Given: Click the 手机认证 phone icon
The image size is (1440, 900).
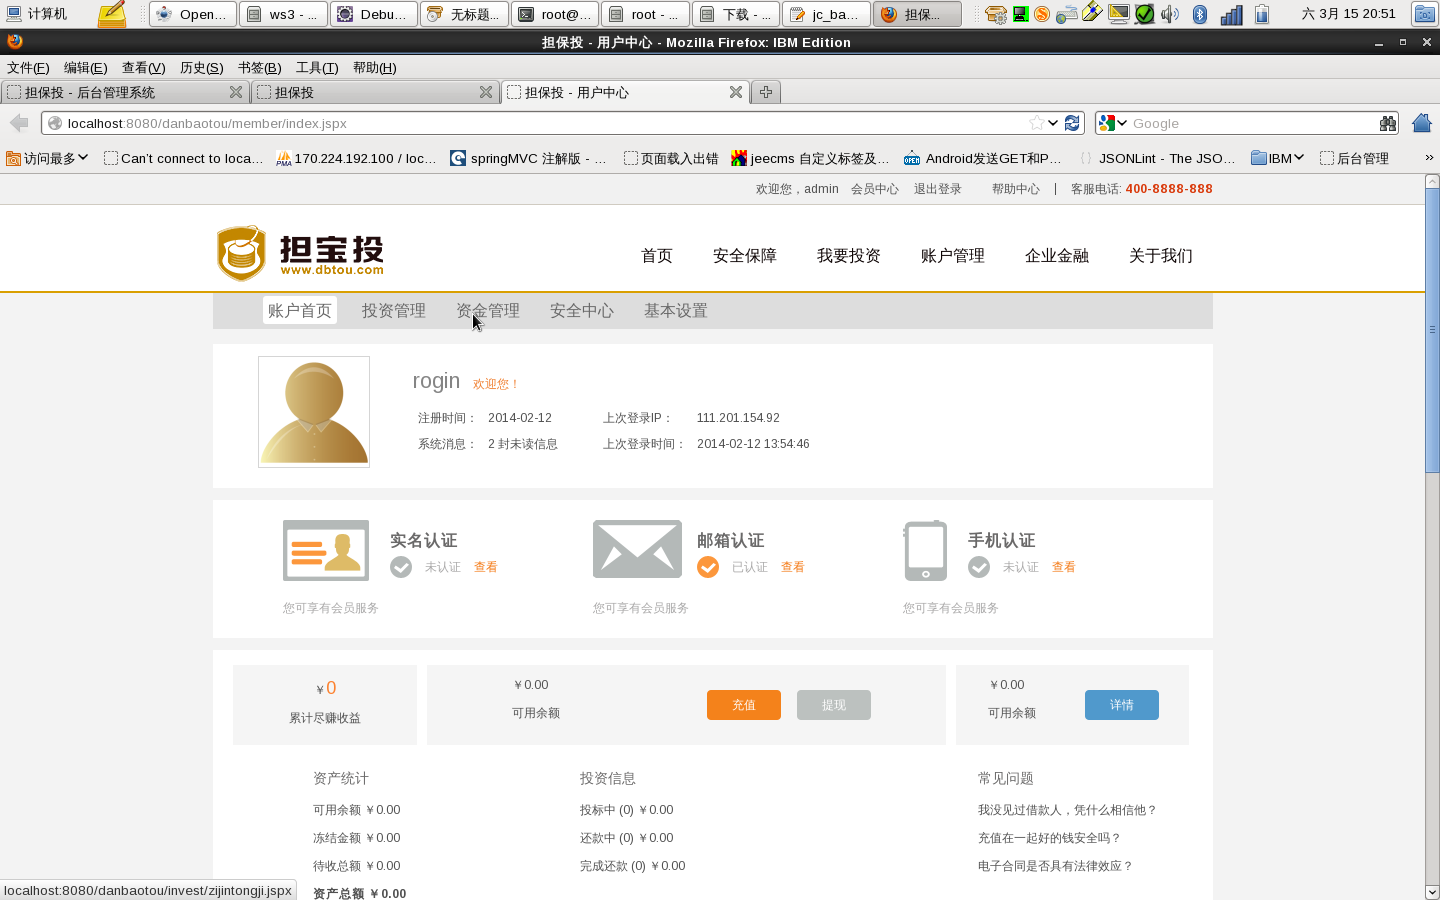Looking at the screenshot, I should coord(926,550).
